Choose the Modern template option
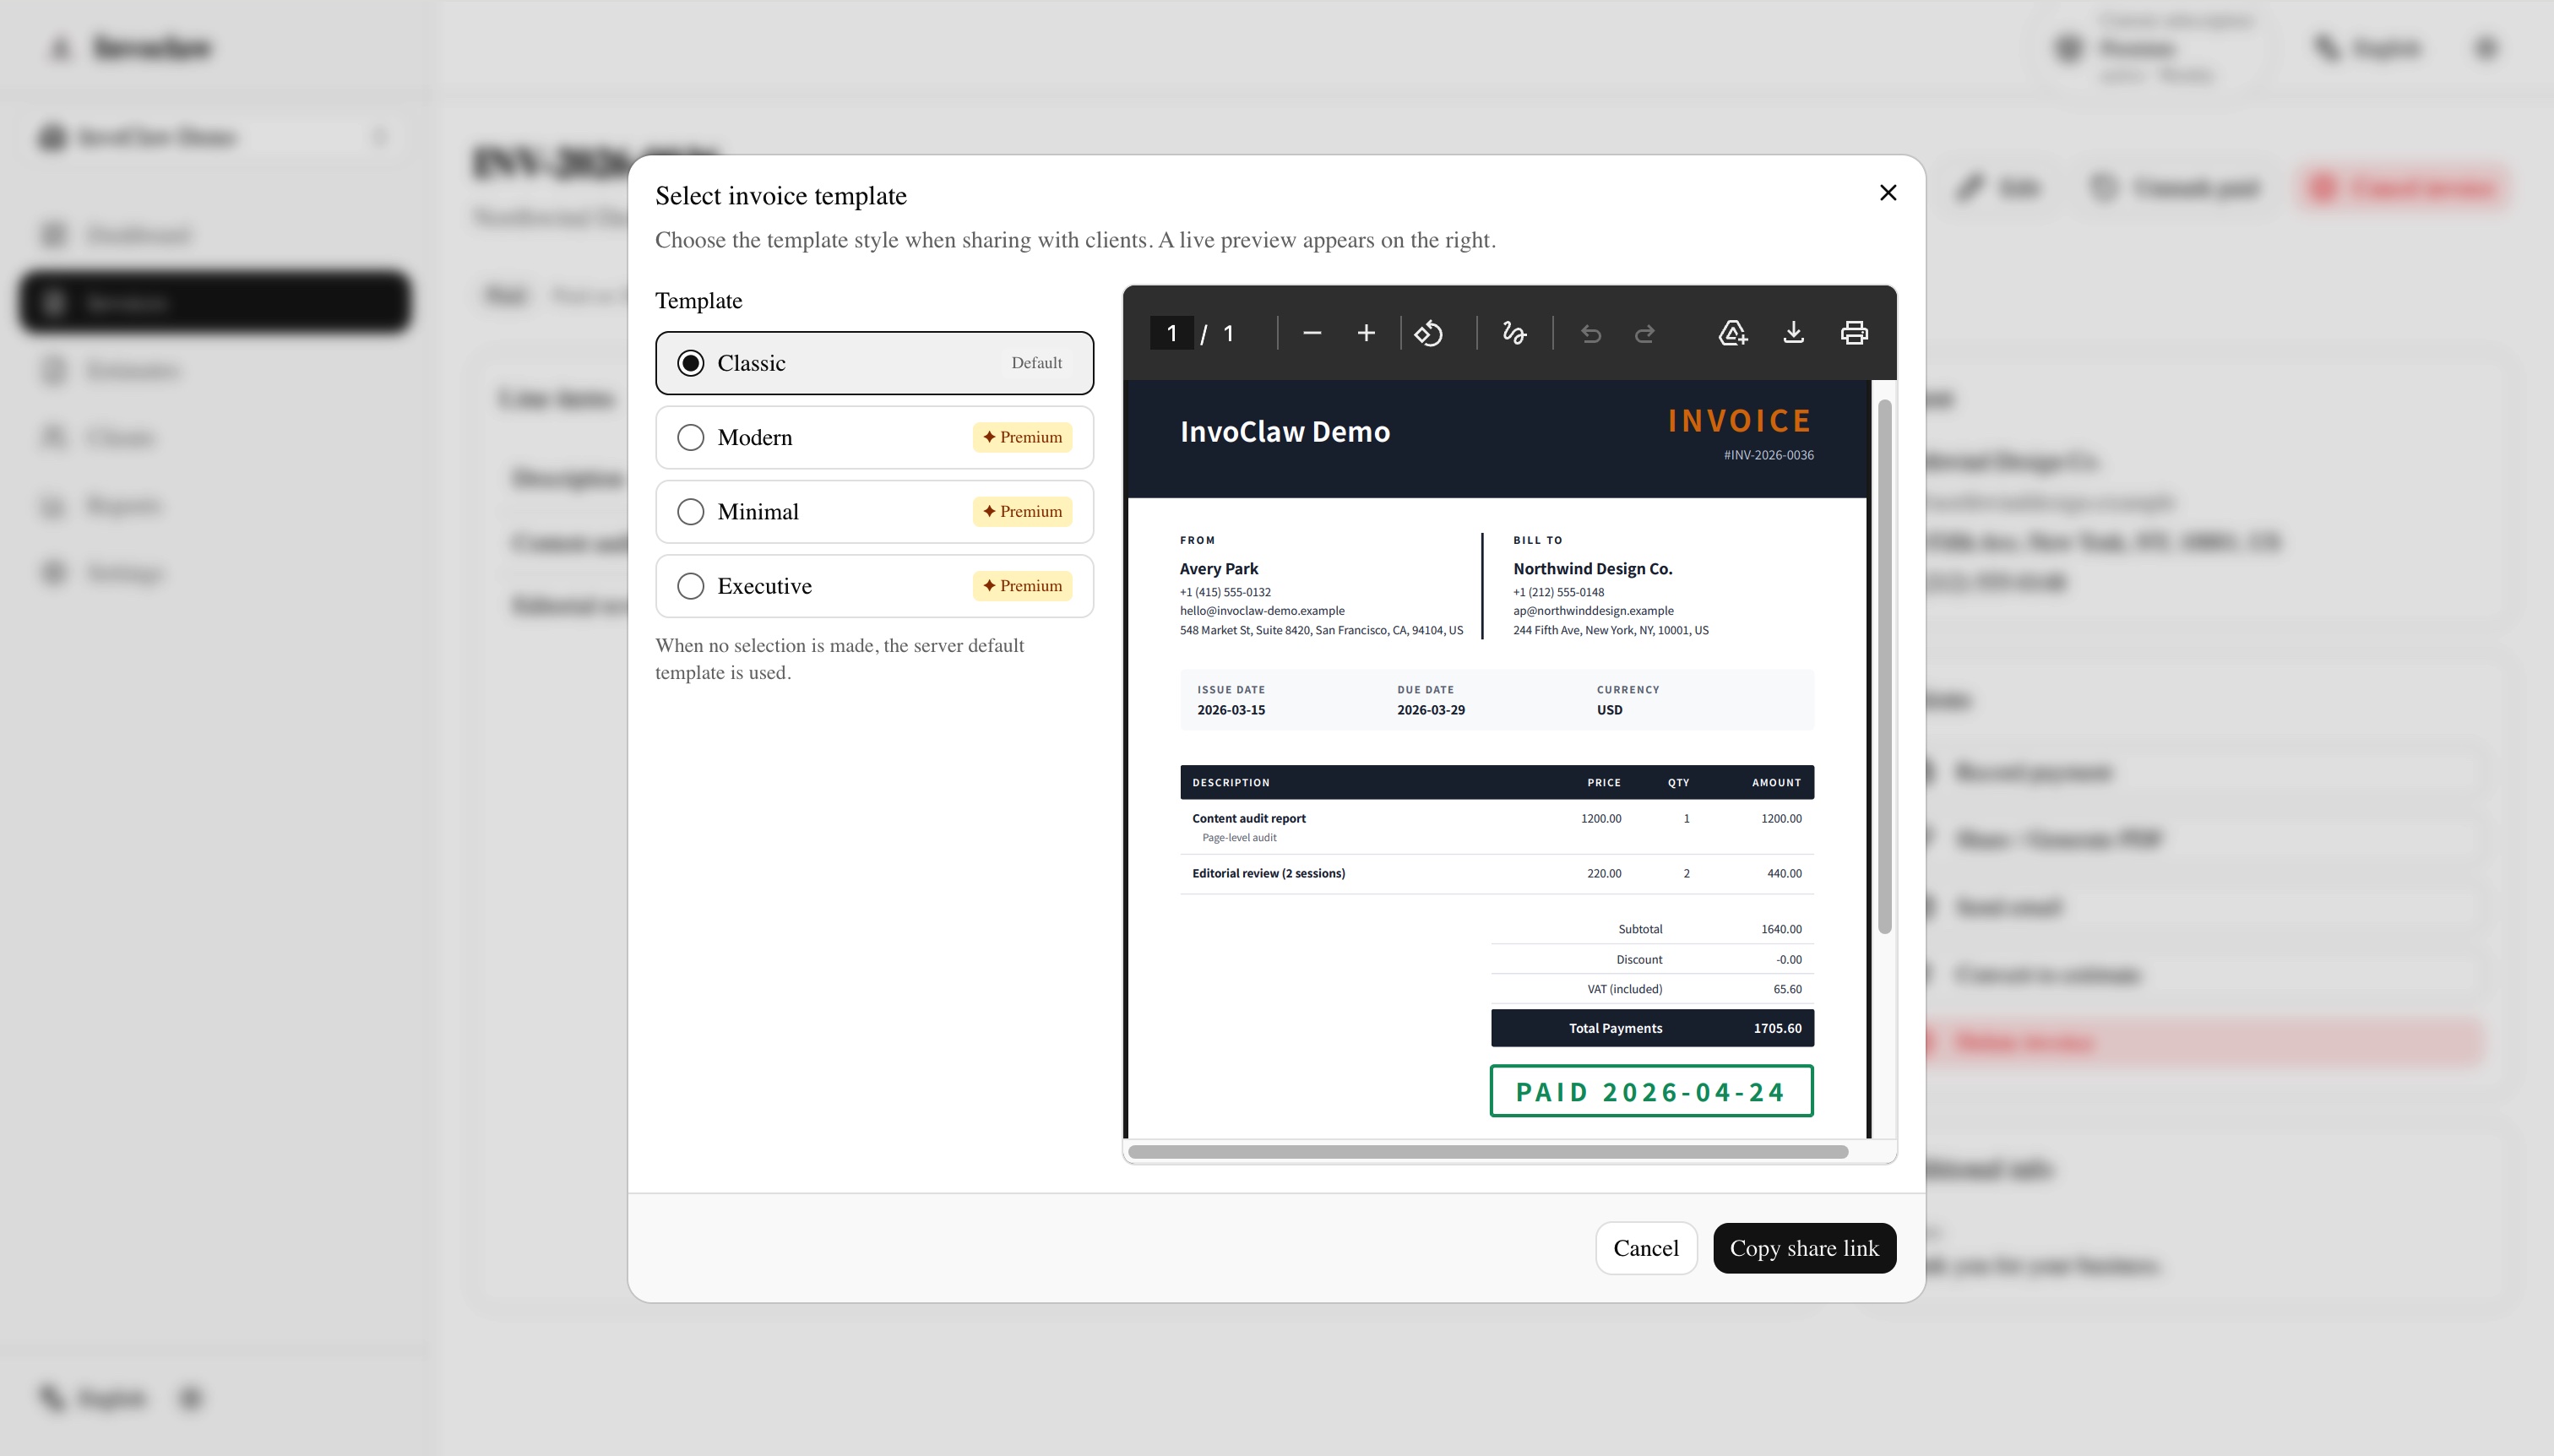 [x=874, y=437]
